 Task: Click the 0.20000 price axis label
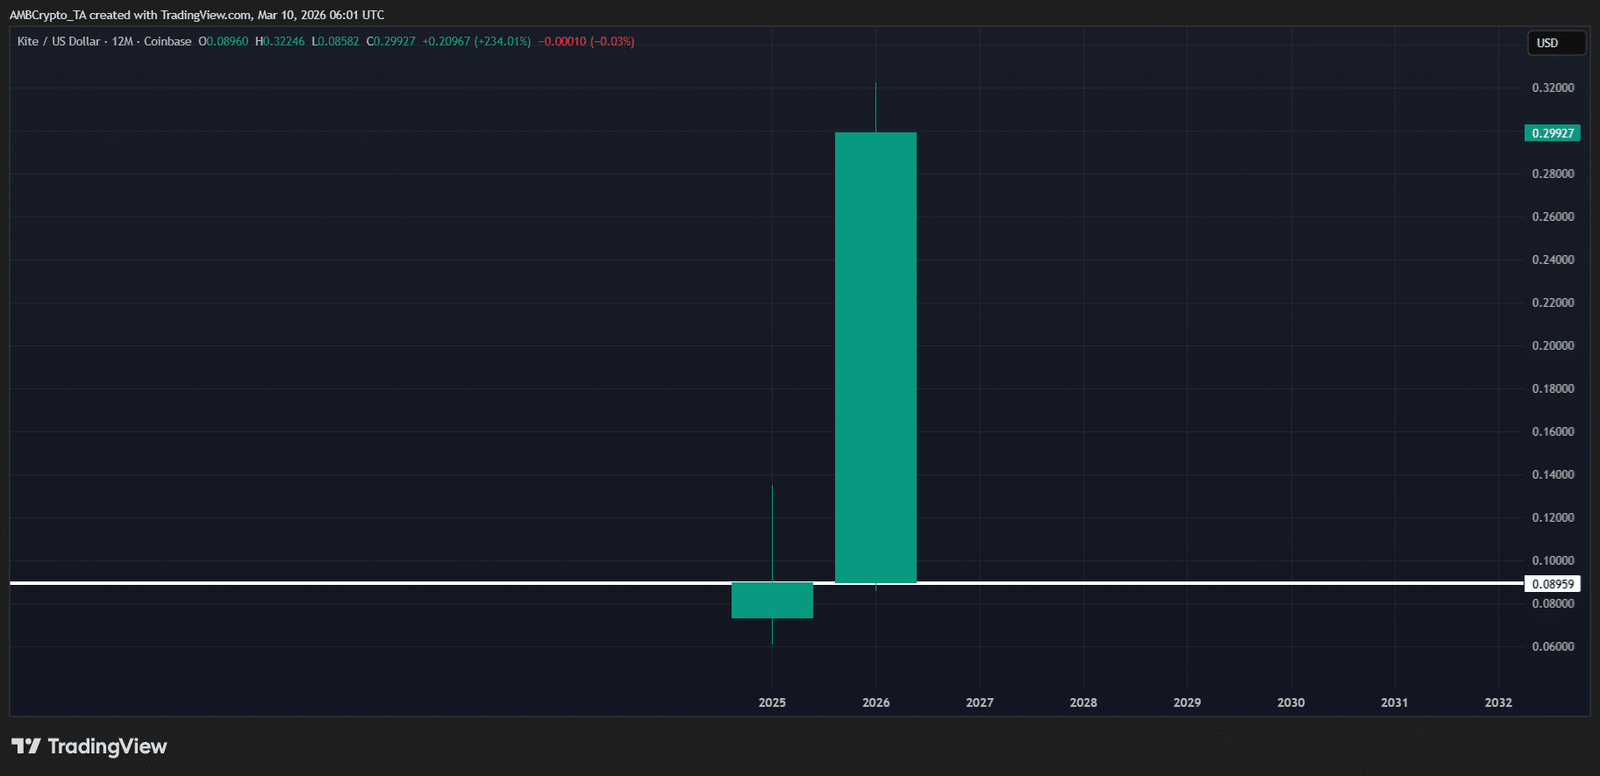click(1553, 346)
